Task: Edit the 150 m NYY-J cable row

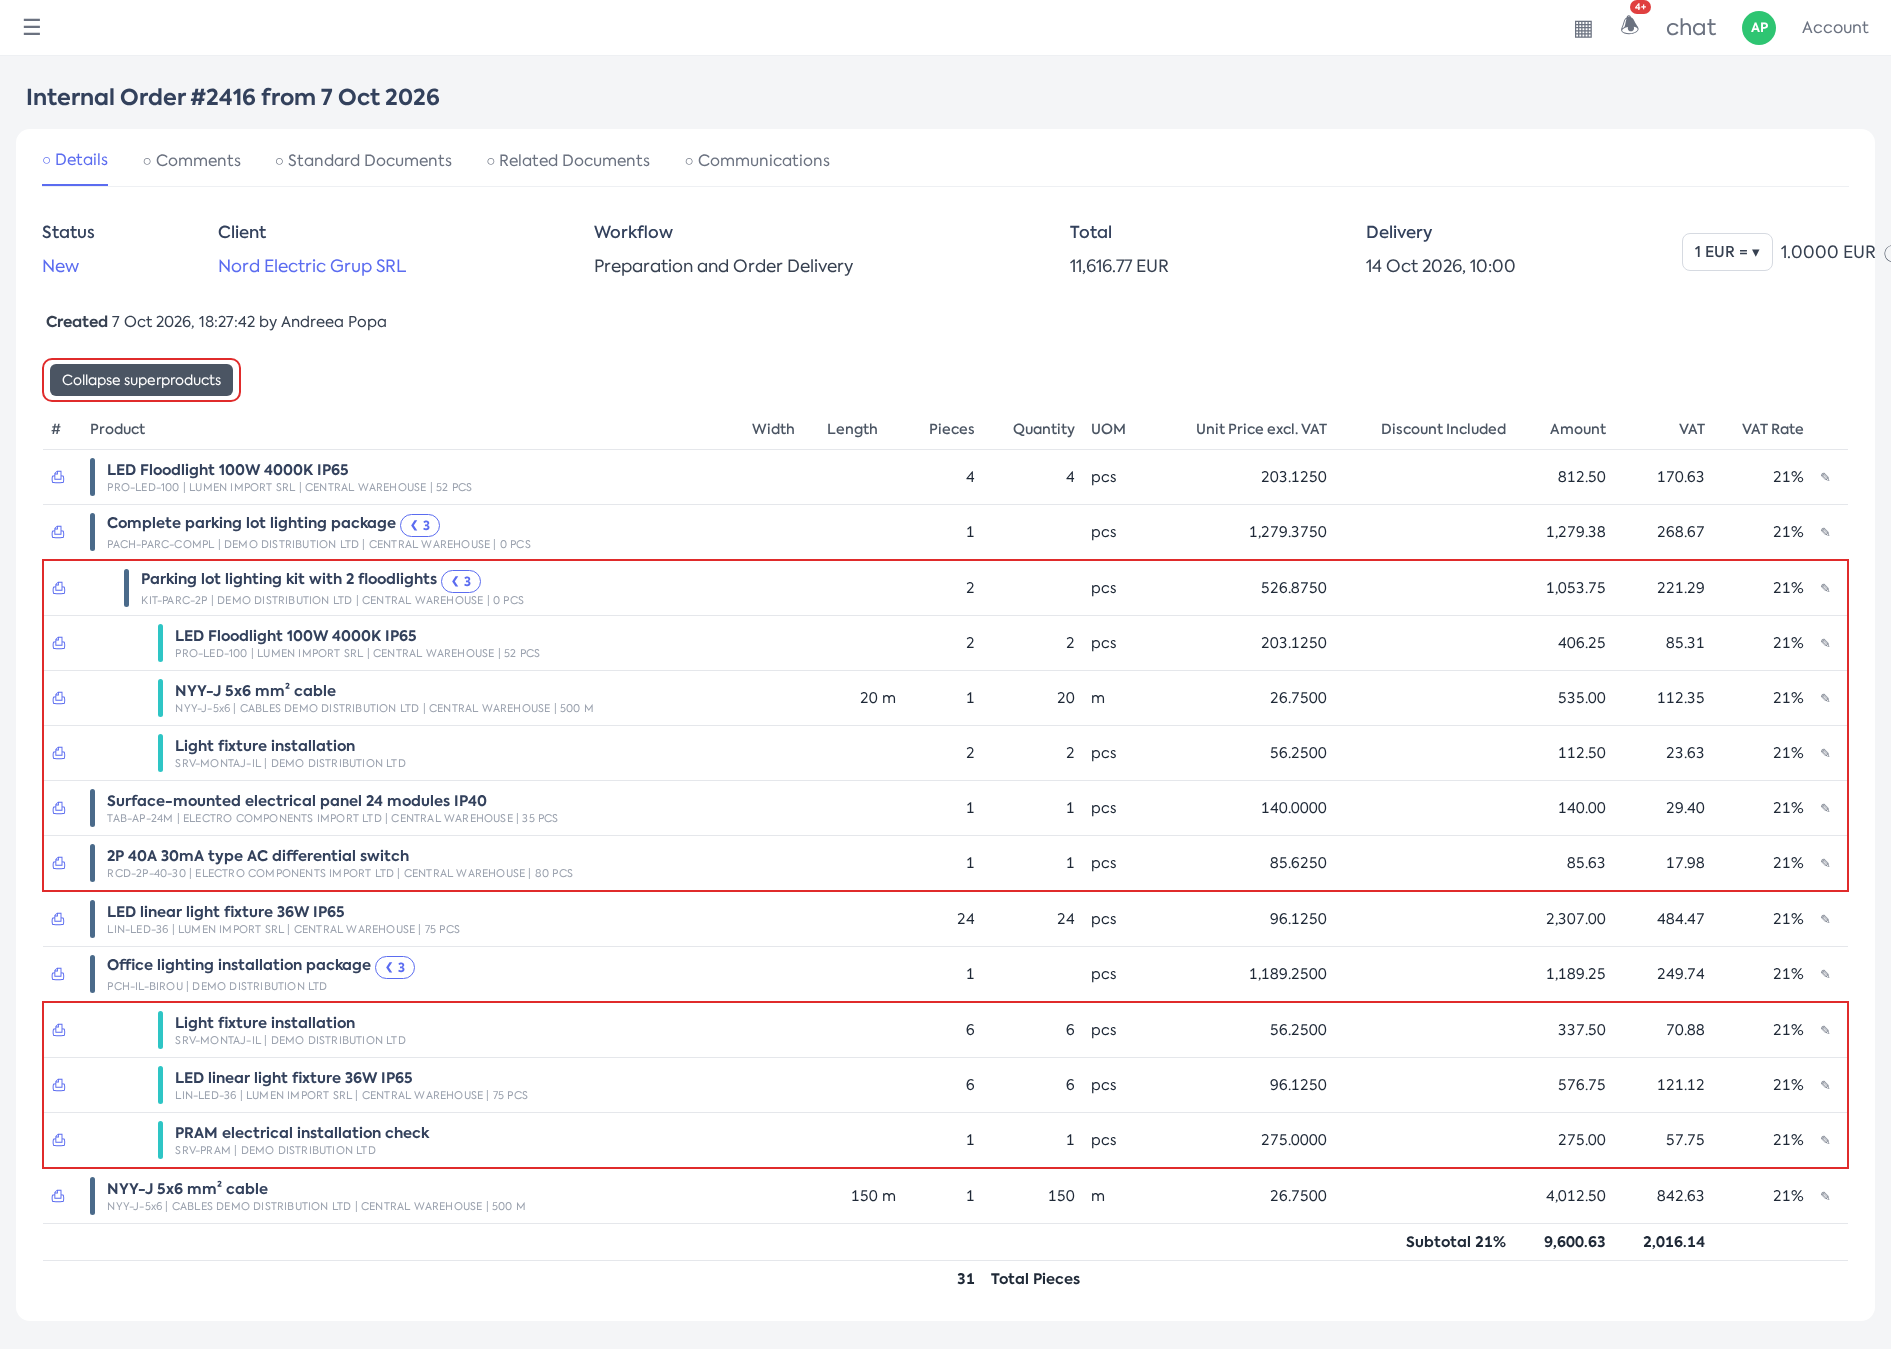Action: (1825, 1196)
